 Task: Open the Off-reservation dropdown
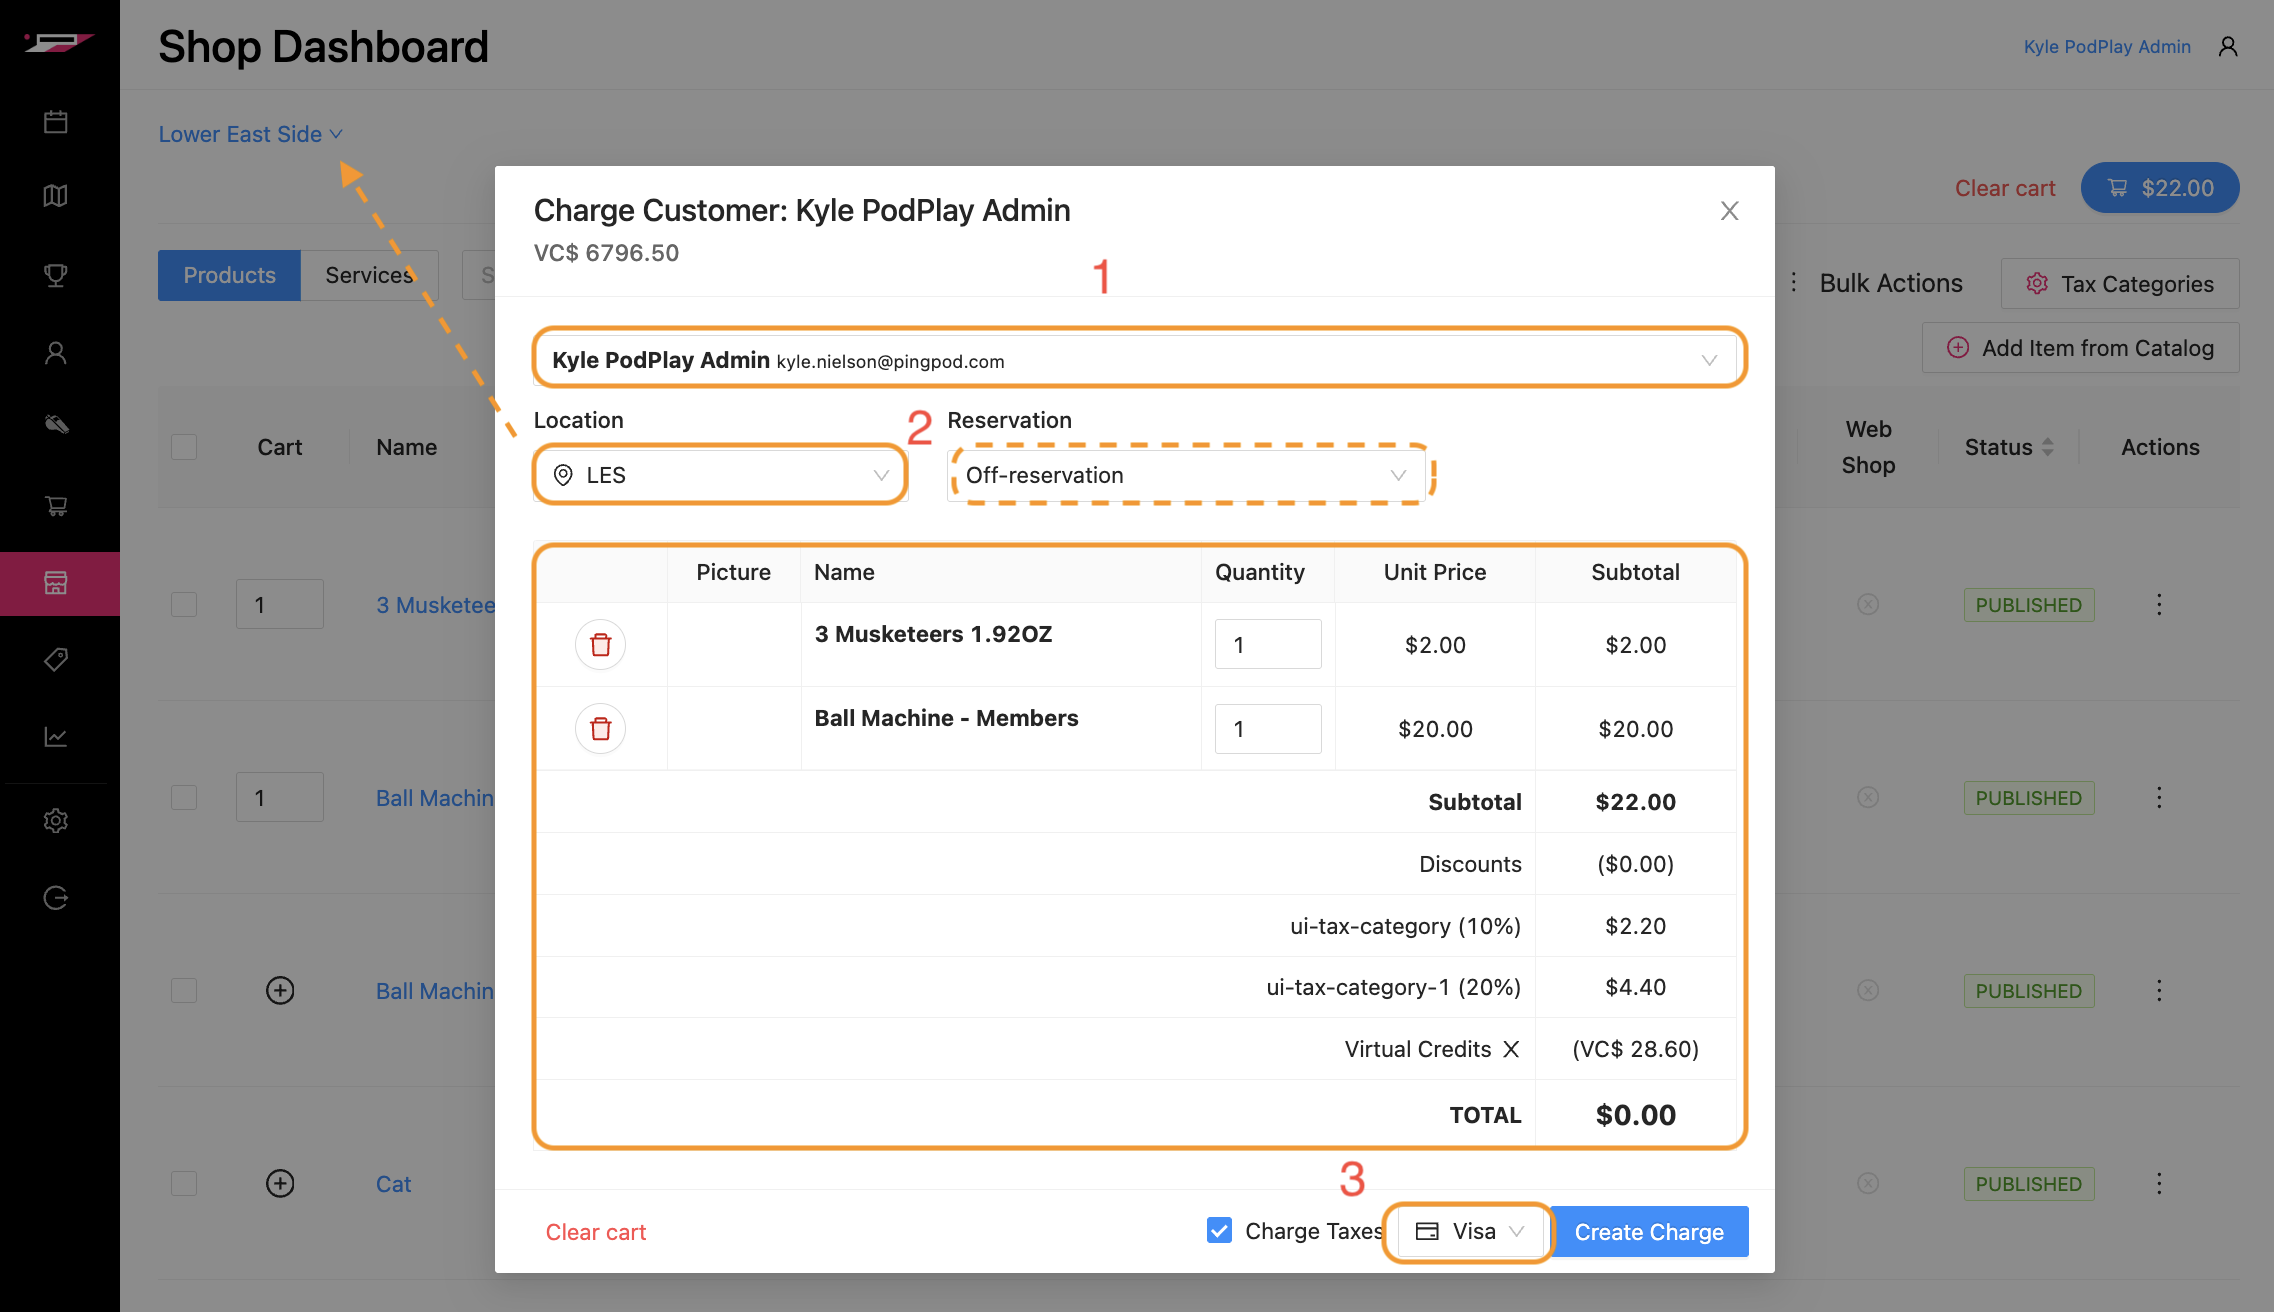click(x=1185, y=475)
